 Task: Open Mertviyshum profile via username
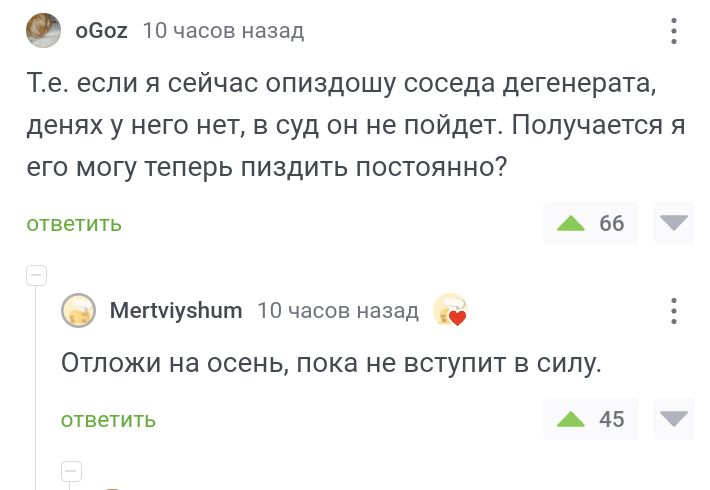(175, 311)
